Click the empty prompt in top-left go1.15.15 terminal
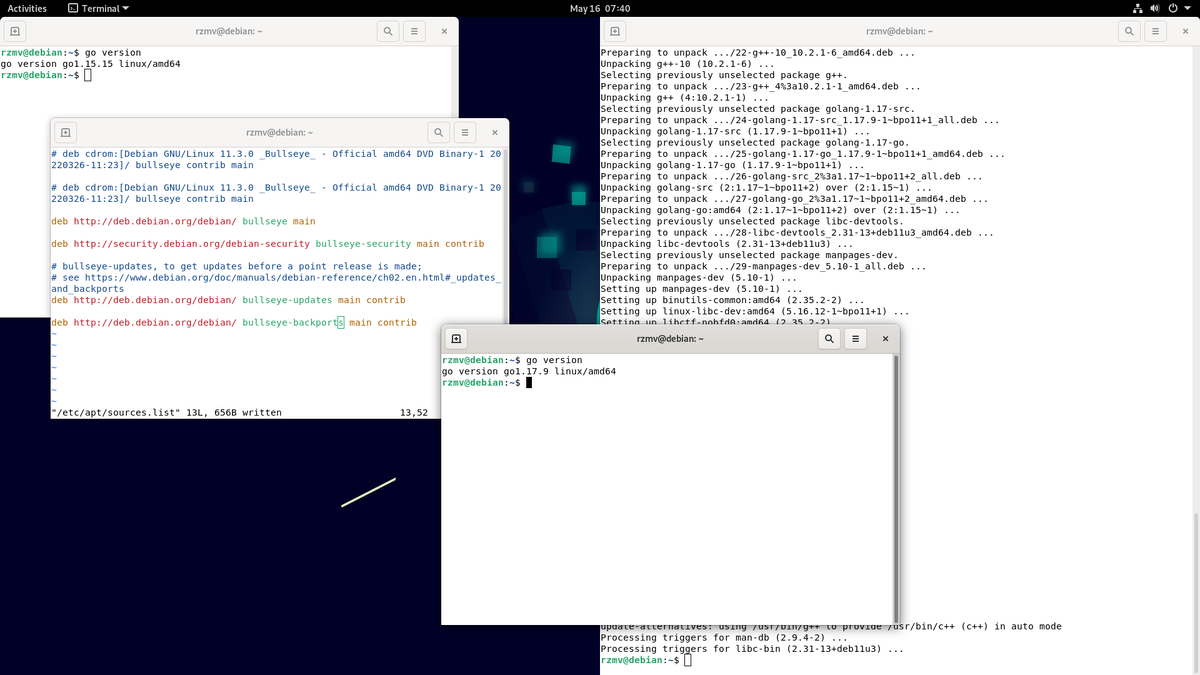Screen dimensions: 1200x675 46,75
